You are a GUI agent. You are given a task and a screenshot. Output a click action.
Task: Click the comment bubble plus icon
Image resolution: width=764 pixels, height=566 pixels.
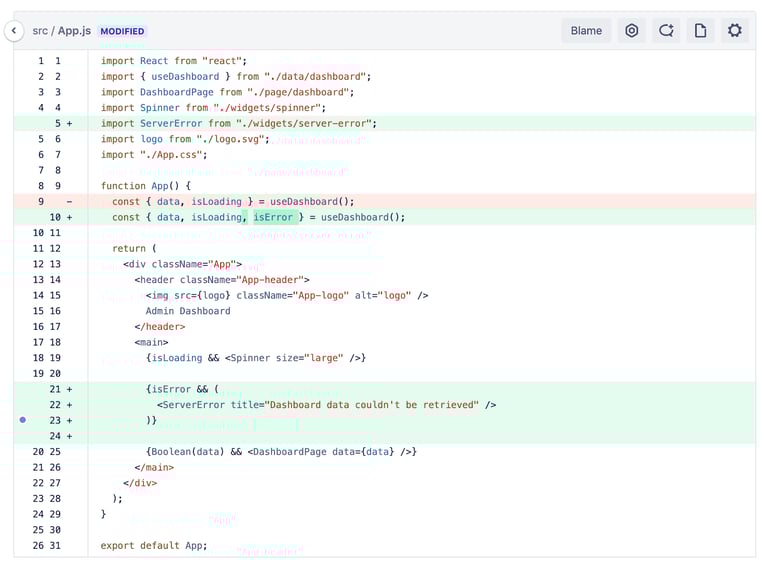(x=666, y=31)
